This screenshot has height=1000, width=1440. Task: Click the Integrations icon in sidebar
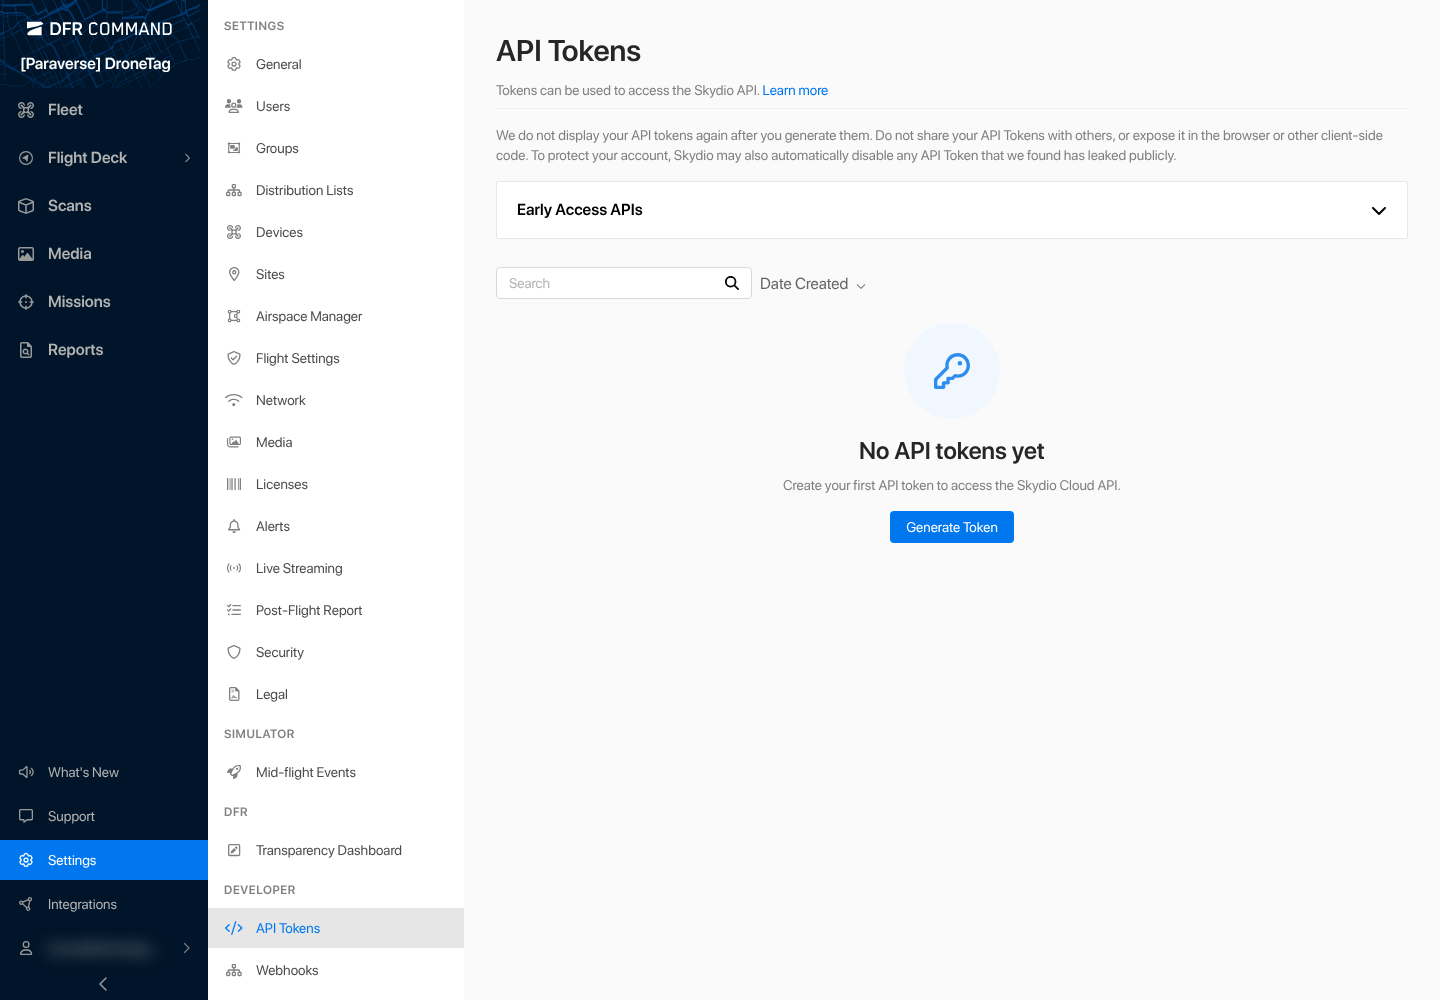pyautogui.click(x=26, y=904)
